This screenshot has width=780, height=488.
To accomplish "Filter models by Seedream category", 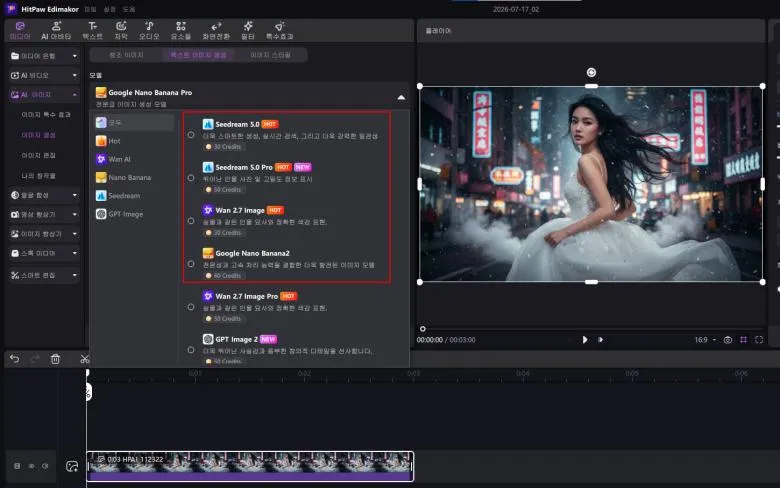I will [133, 196].
